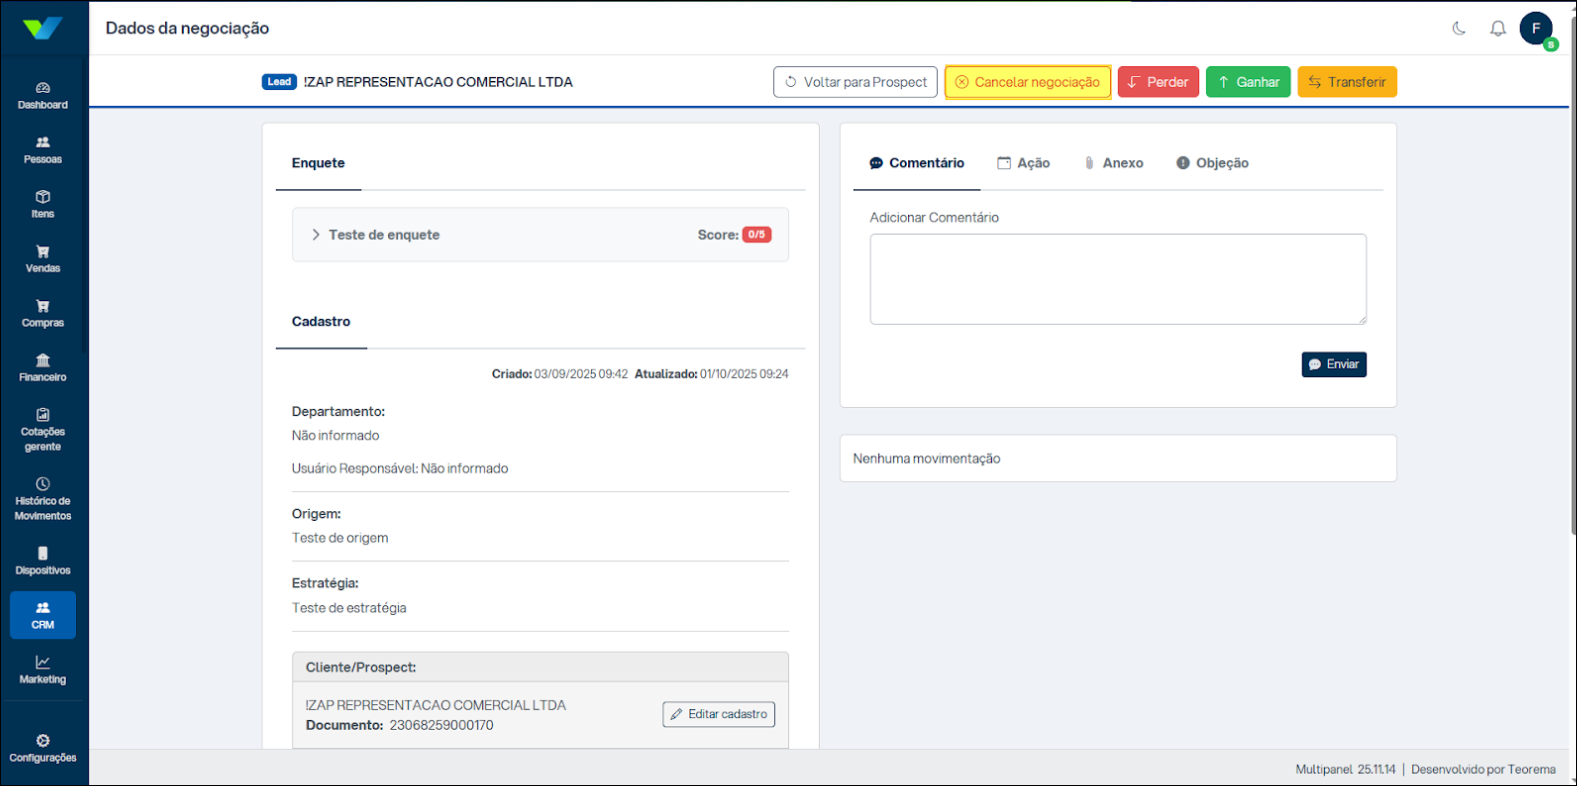Go to Pessoas in the sidebar
Viewport: 1577px width, 786px height.
[x=43, y=143]
